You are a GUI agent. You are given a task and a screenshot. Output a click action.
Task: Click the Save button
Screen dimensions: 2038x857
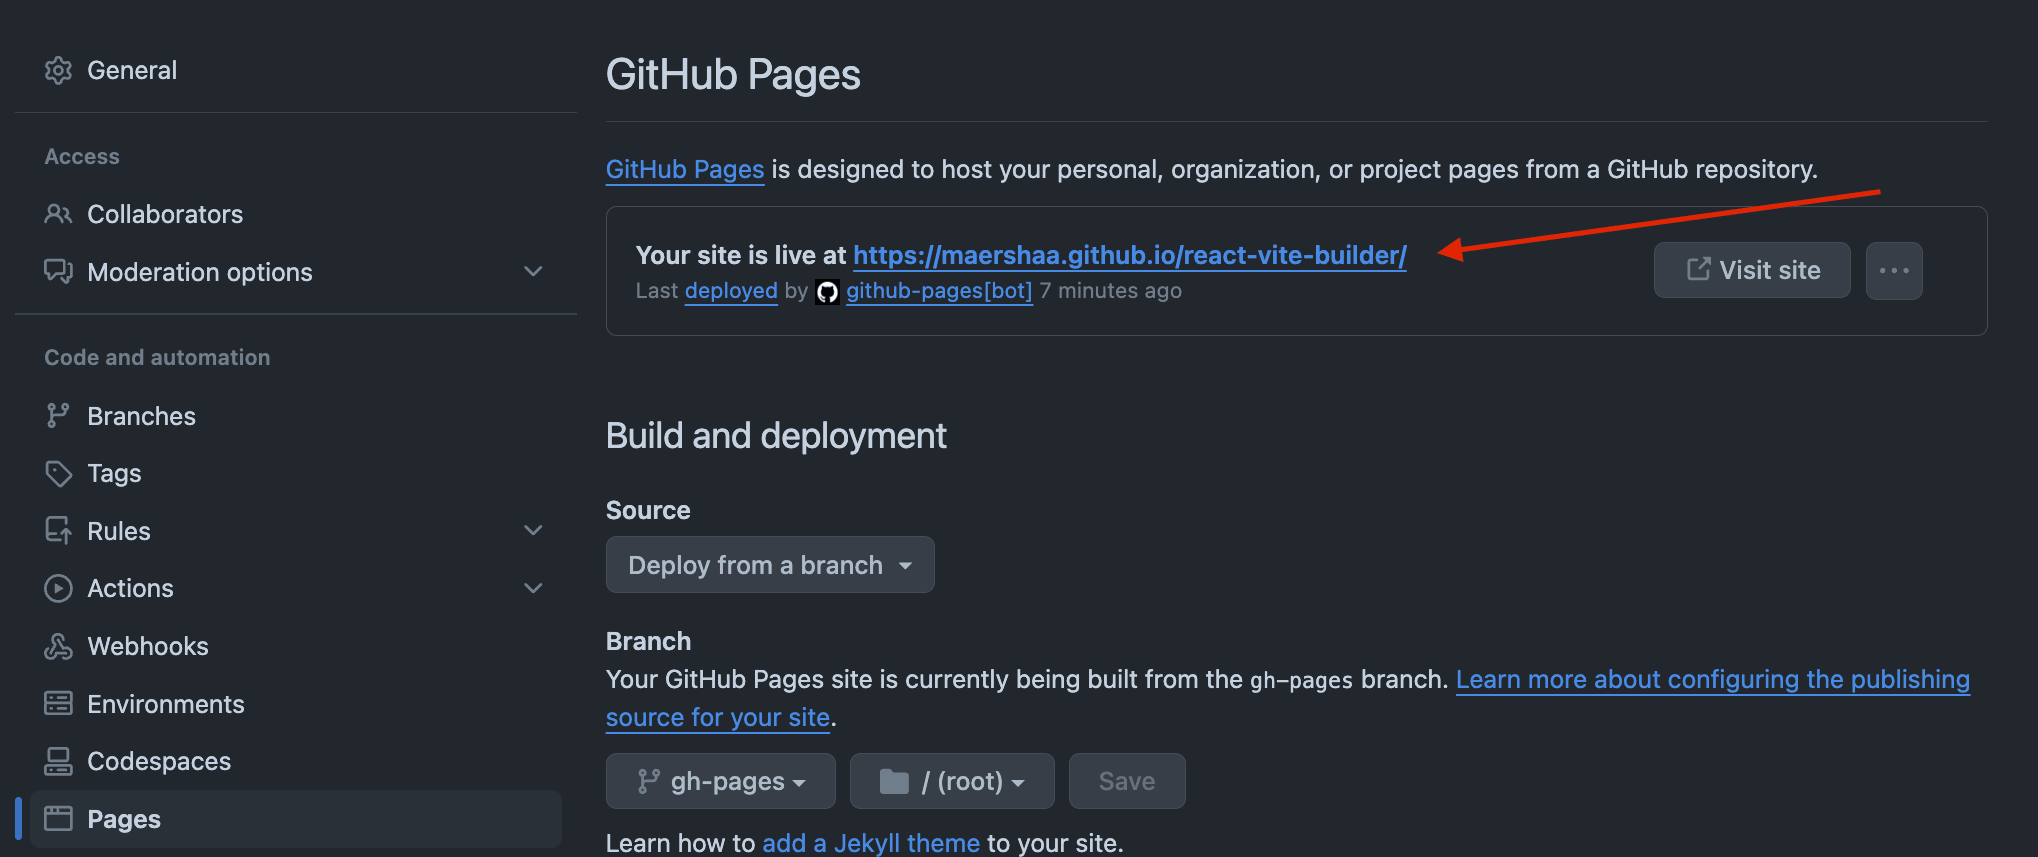[1127, 781]
